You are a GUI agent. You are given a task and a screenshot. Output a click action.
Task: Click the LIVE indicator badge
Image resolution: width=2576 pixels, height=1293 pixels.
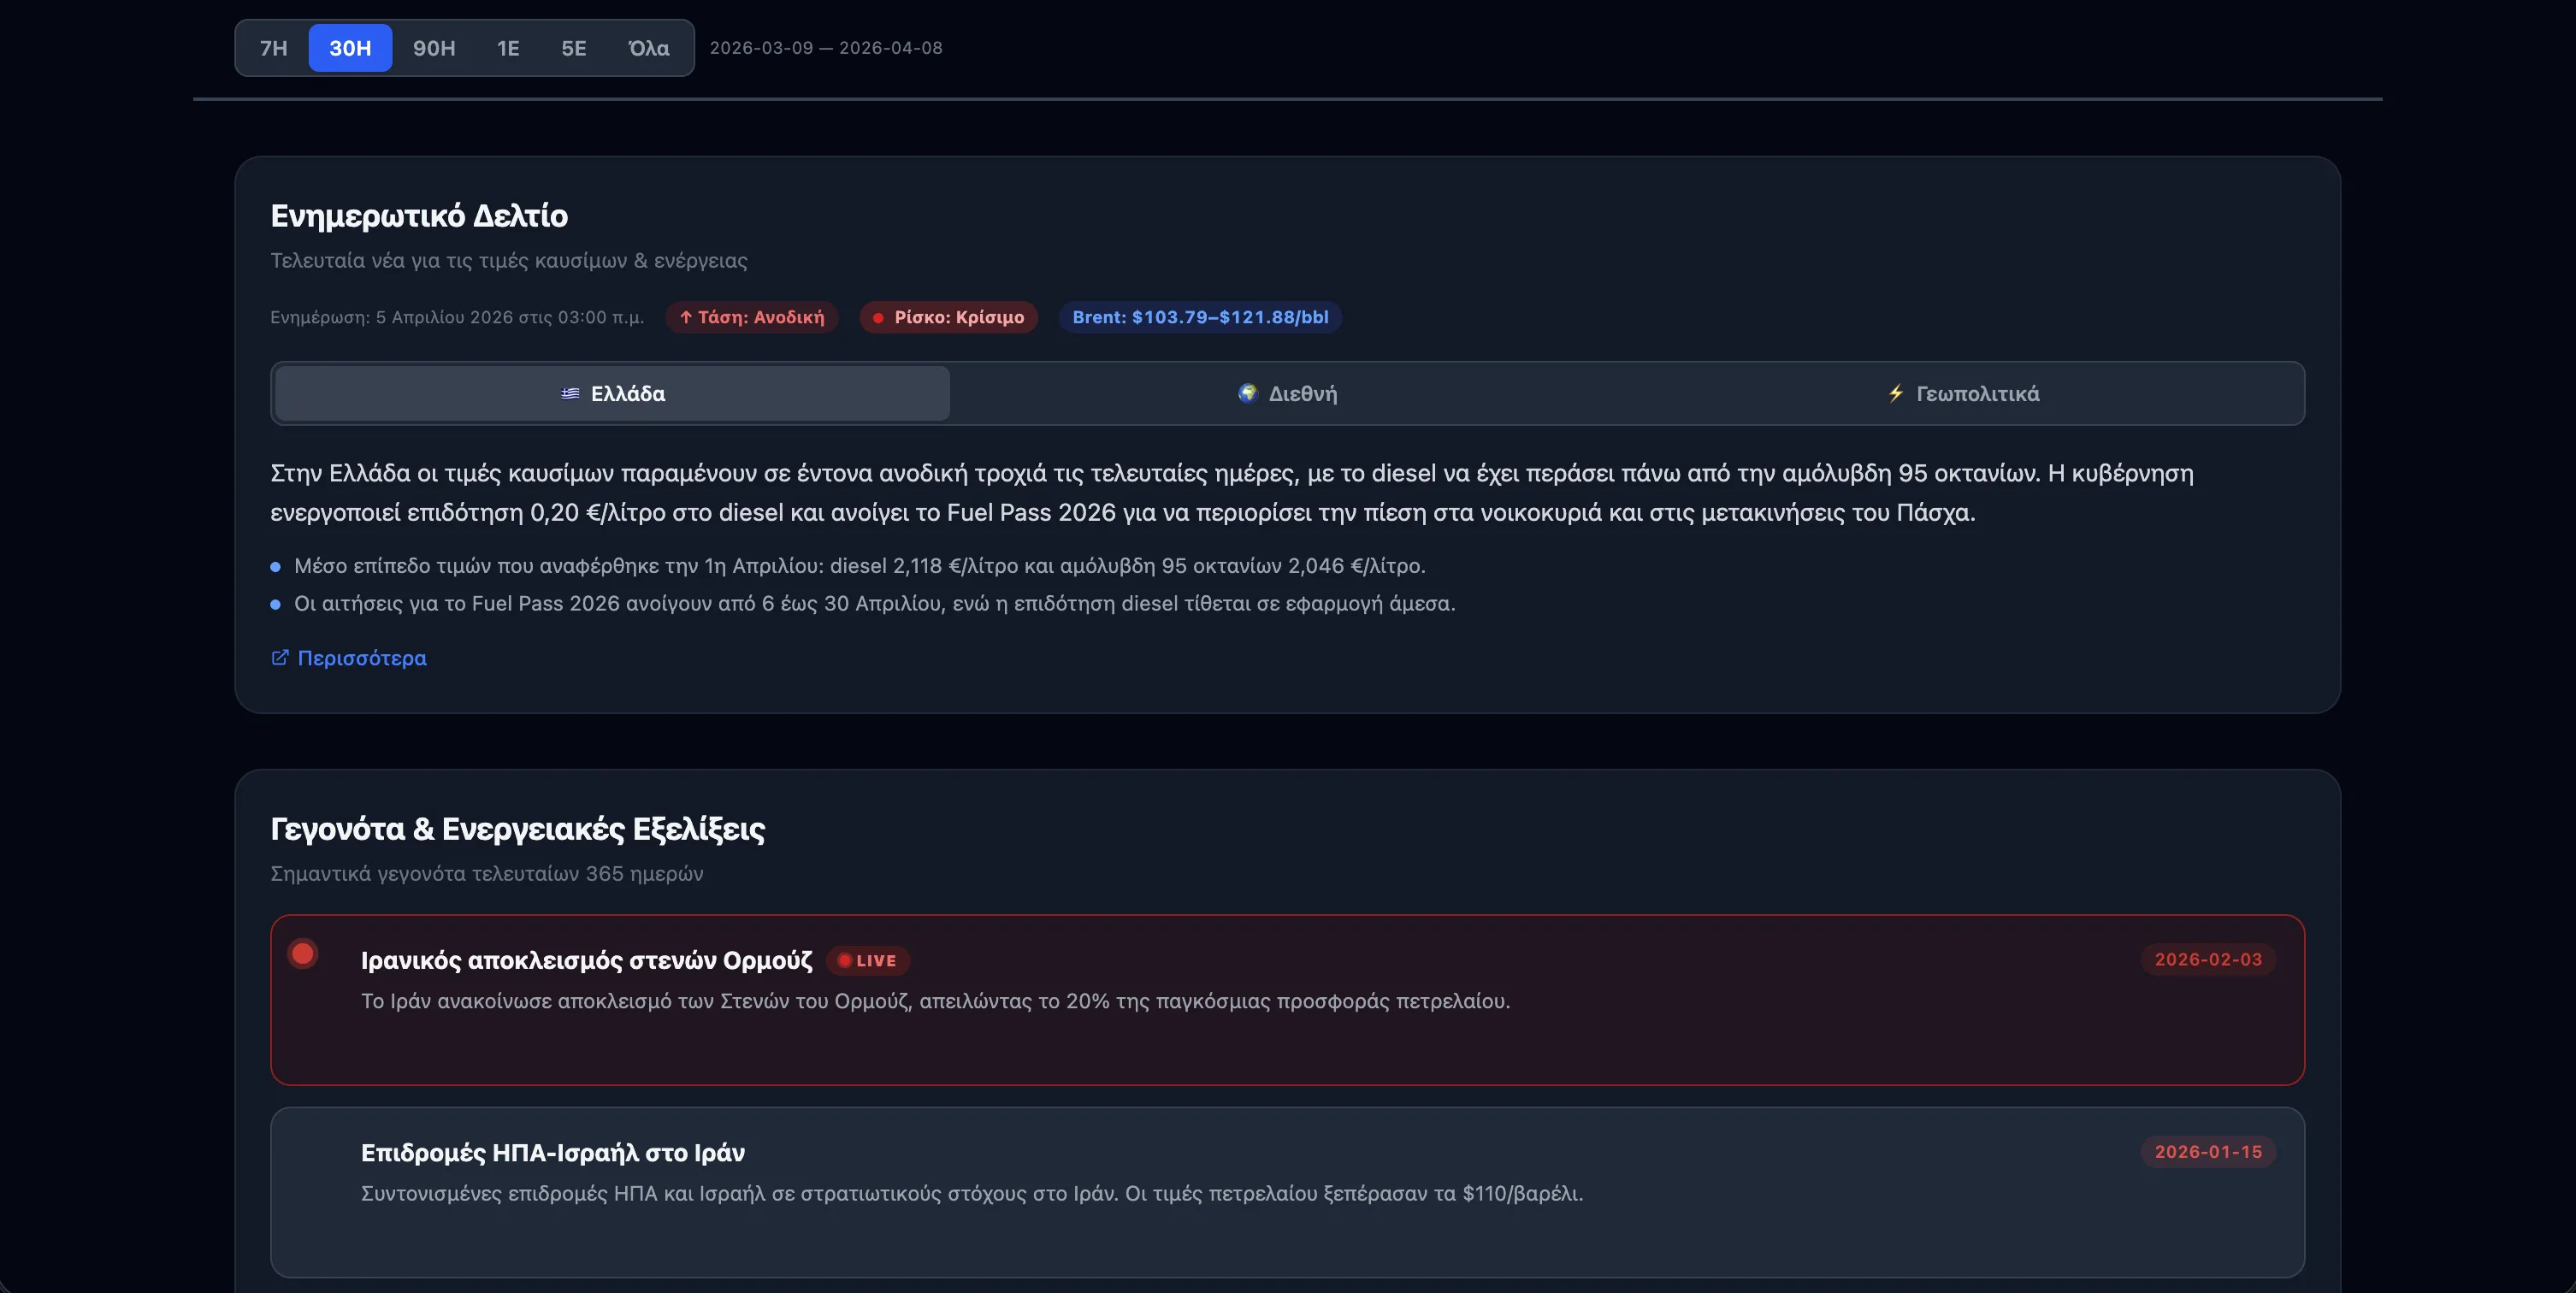tap(867, 960)
